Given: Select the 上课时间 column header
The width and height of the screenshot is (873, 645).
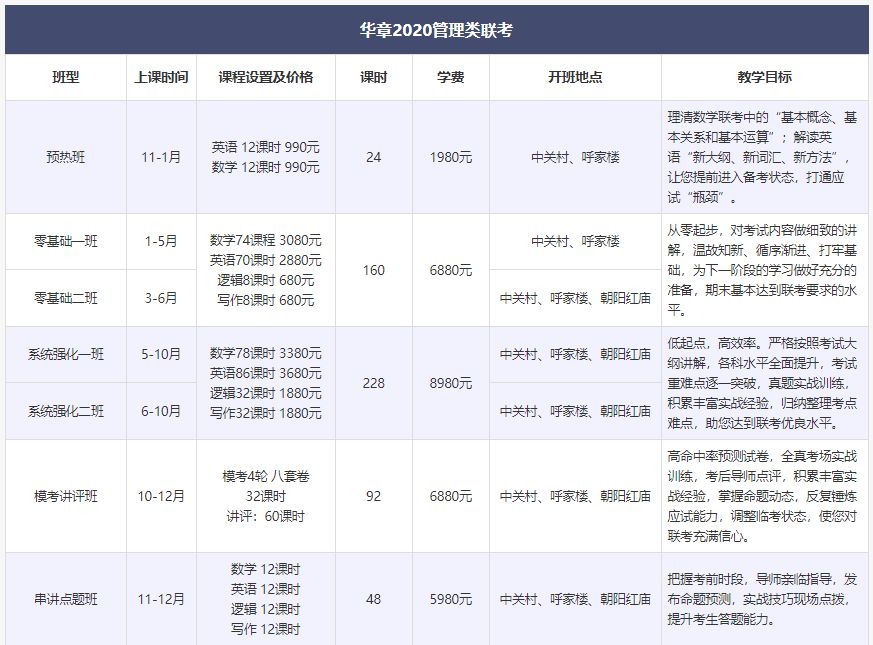Looking at the screenshot, I should [161, 77].
